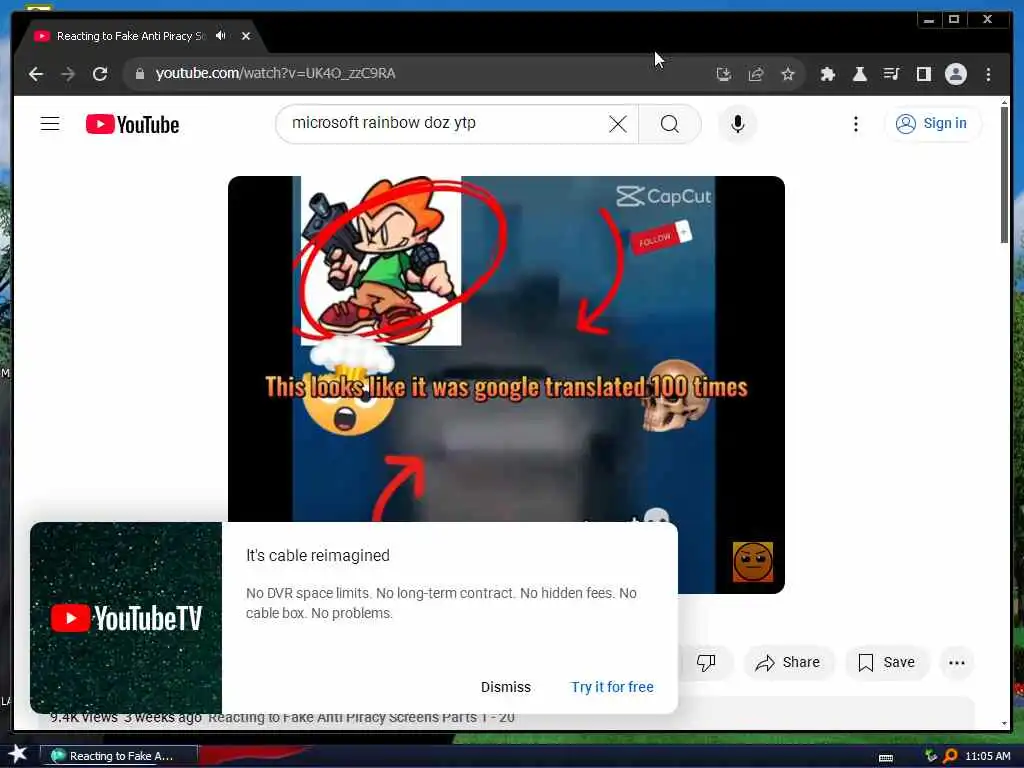Click the magnifier tray icon
The width and height of the screenshot is (1024, 768).
coord(950,756)
